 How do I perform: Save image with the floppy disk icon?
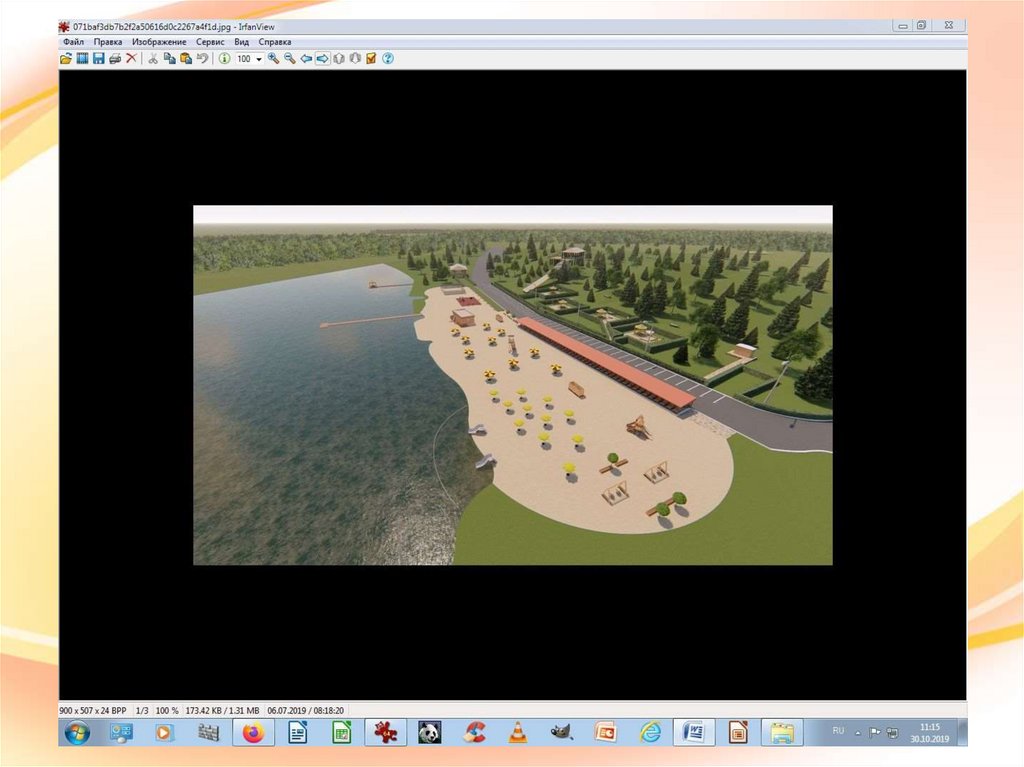[99, 59]
